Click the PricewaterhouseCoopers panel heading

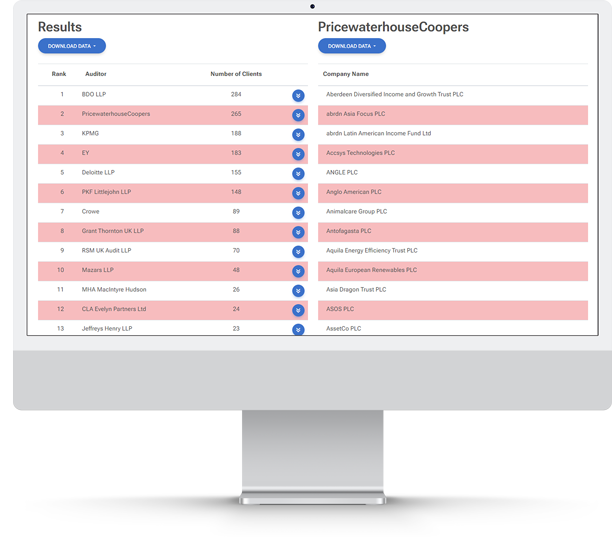[393, 27]
